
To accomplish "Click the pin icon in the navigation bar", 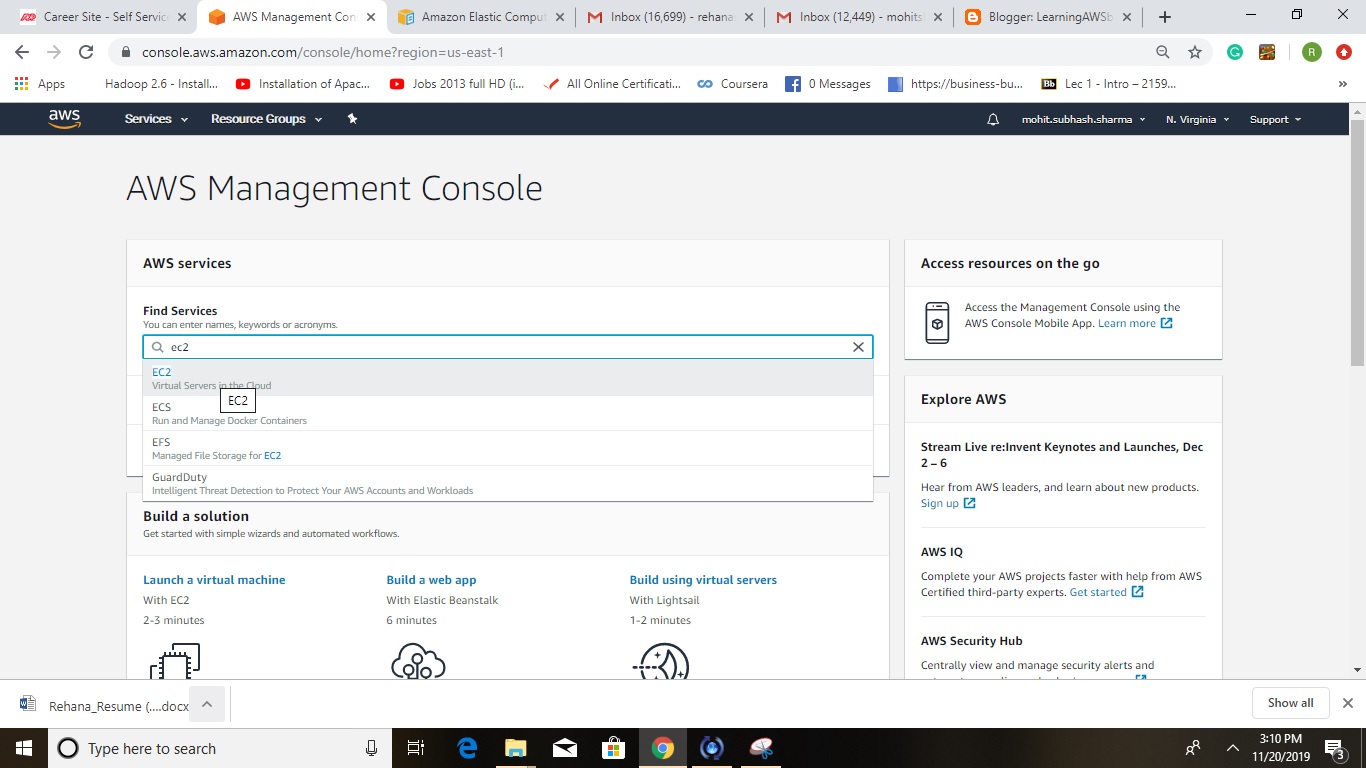I will click(x=351, y=119).
